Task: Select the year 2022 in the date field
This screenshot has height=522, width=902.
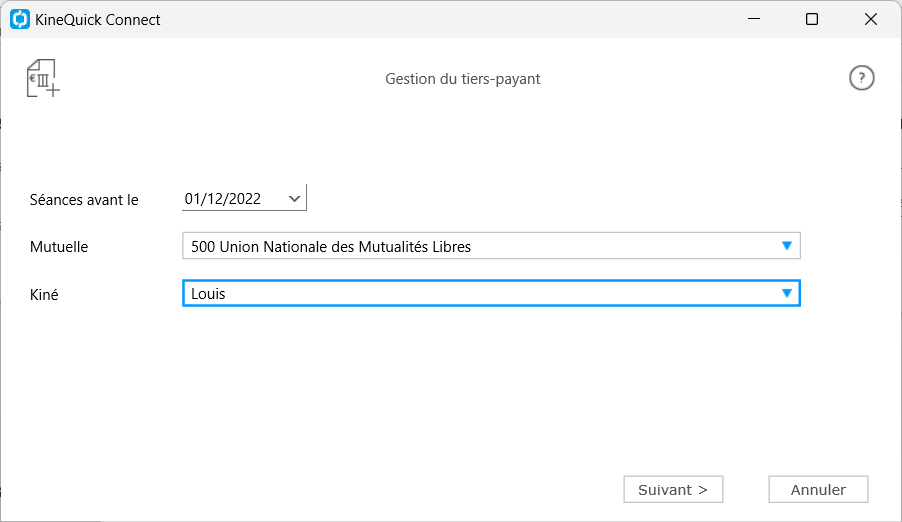Action: [x=246, y=199]
